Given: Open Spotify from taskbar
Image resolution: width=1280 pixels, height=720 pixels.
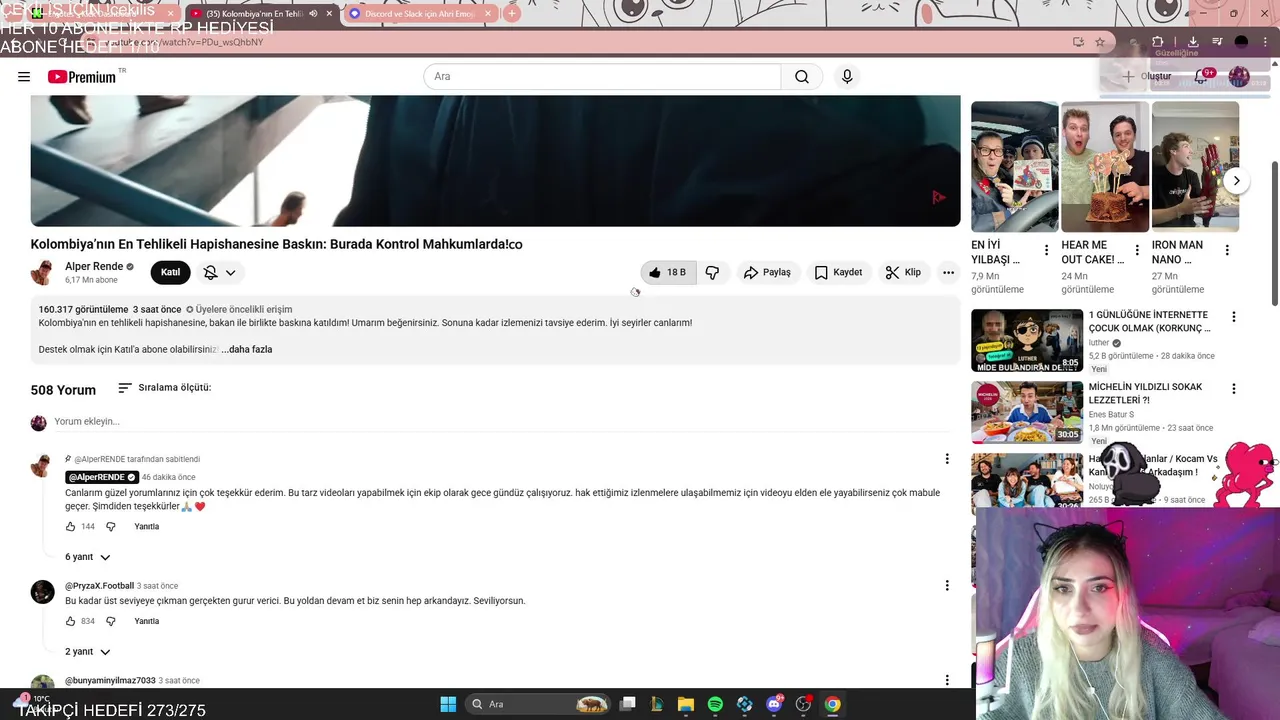Looking at the screenshot, I should [715, 704].
